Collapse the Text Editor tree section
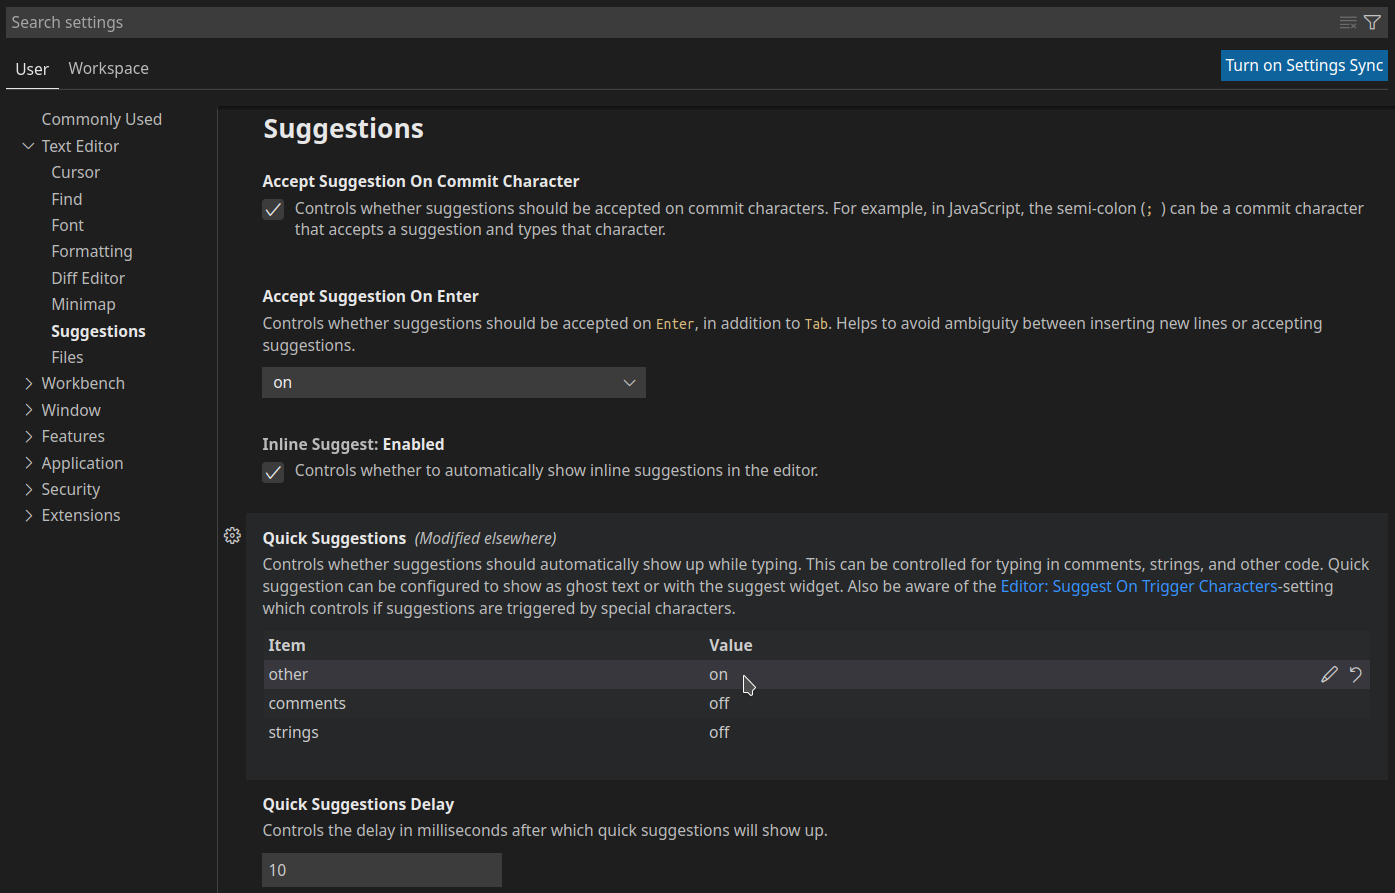 coord(28,146)
